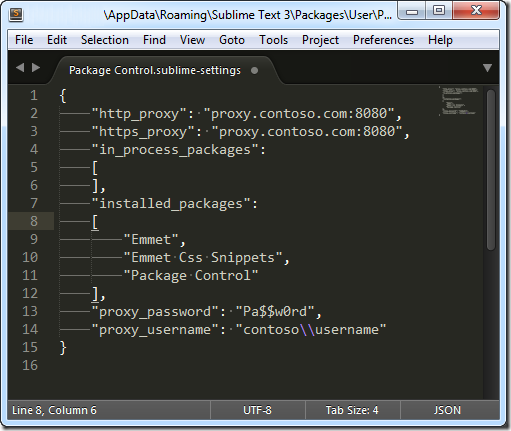This screenshot has height=431, width=511.
Task: Click the Sublime Text app icon in title bar
Action: (x=16, y=14)
